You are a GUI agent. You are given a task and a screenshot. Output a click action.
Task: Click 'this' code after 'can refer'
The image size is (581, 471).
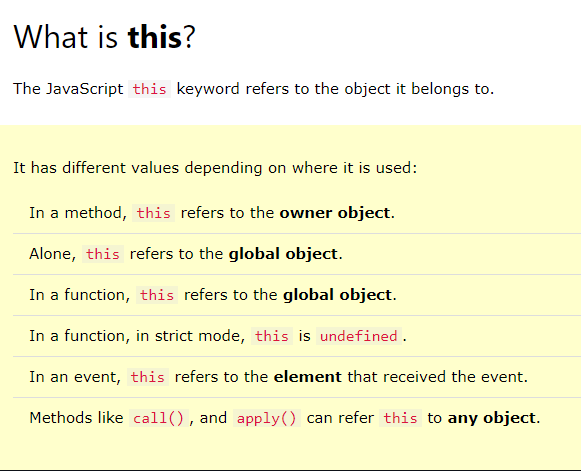pos(400,418)
